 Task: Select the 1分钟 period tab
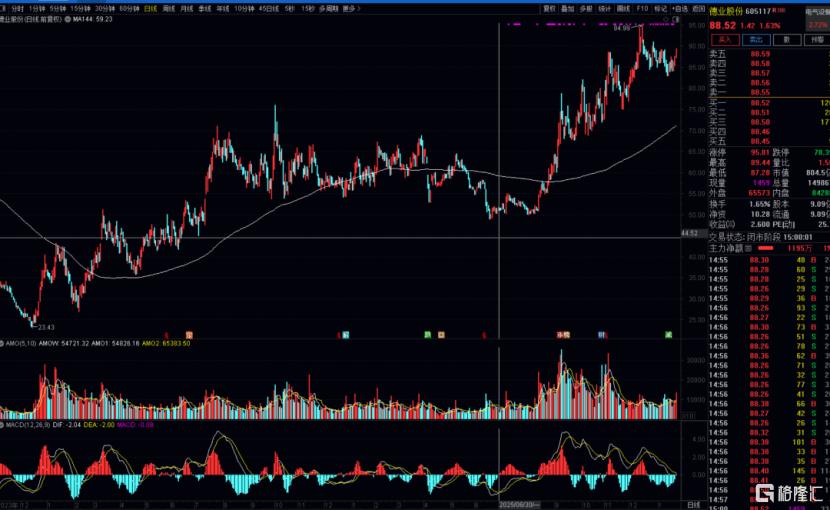coord(37,9)
